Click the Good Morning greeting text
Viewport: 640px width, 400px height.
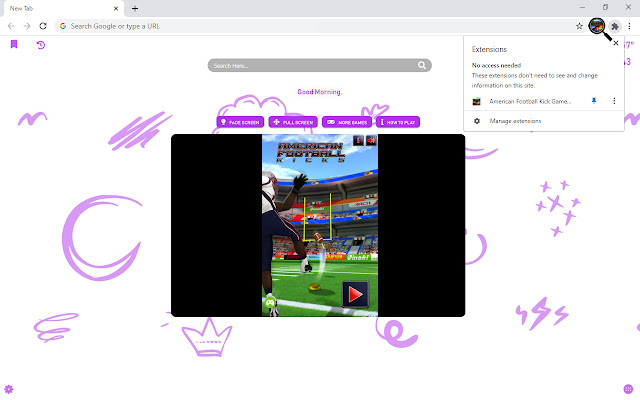click(319, 92)
